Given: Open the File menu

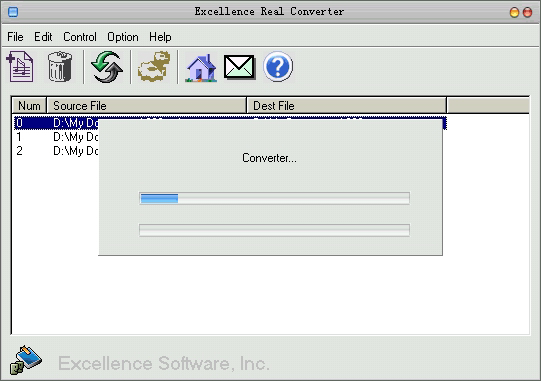Looking at the screenshot, I should 15,37.
